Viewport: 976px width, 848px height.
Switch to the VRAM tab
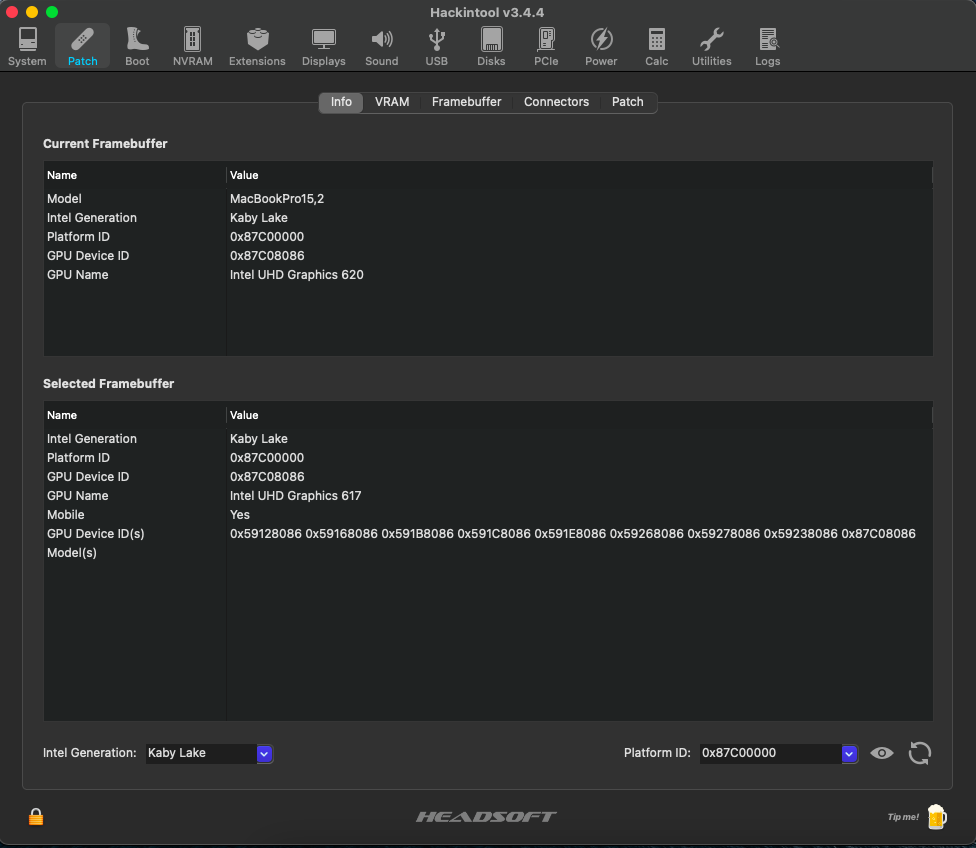click(x=392, y=101)
